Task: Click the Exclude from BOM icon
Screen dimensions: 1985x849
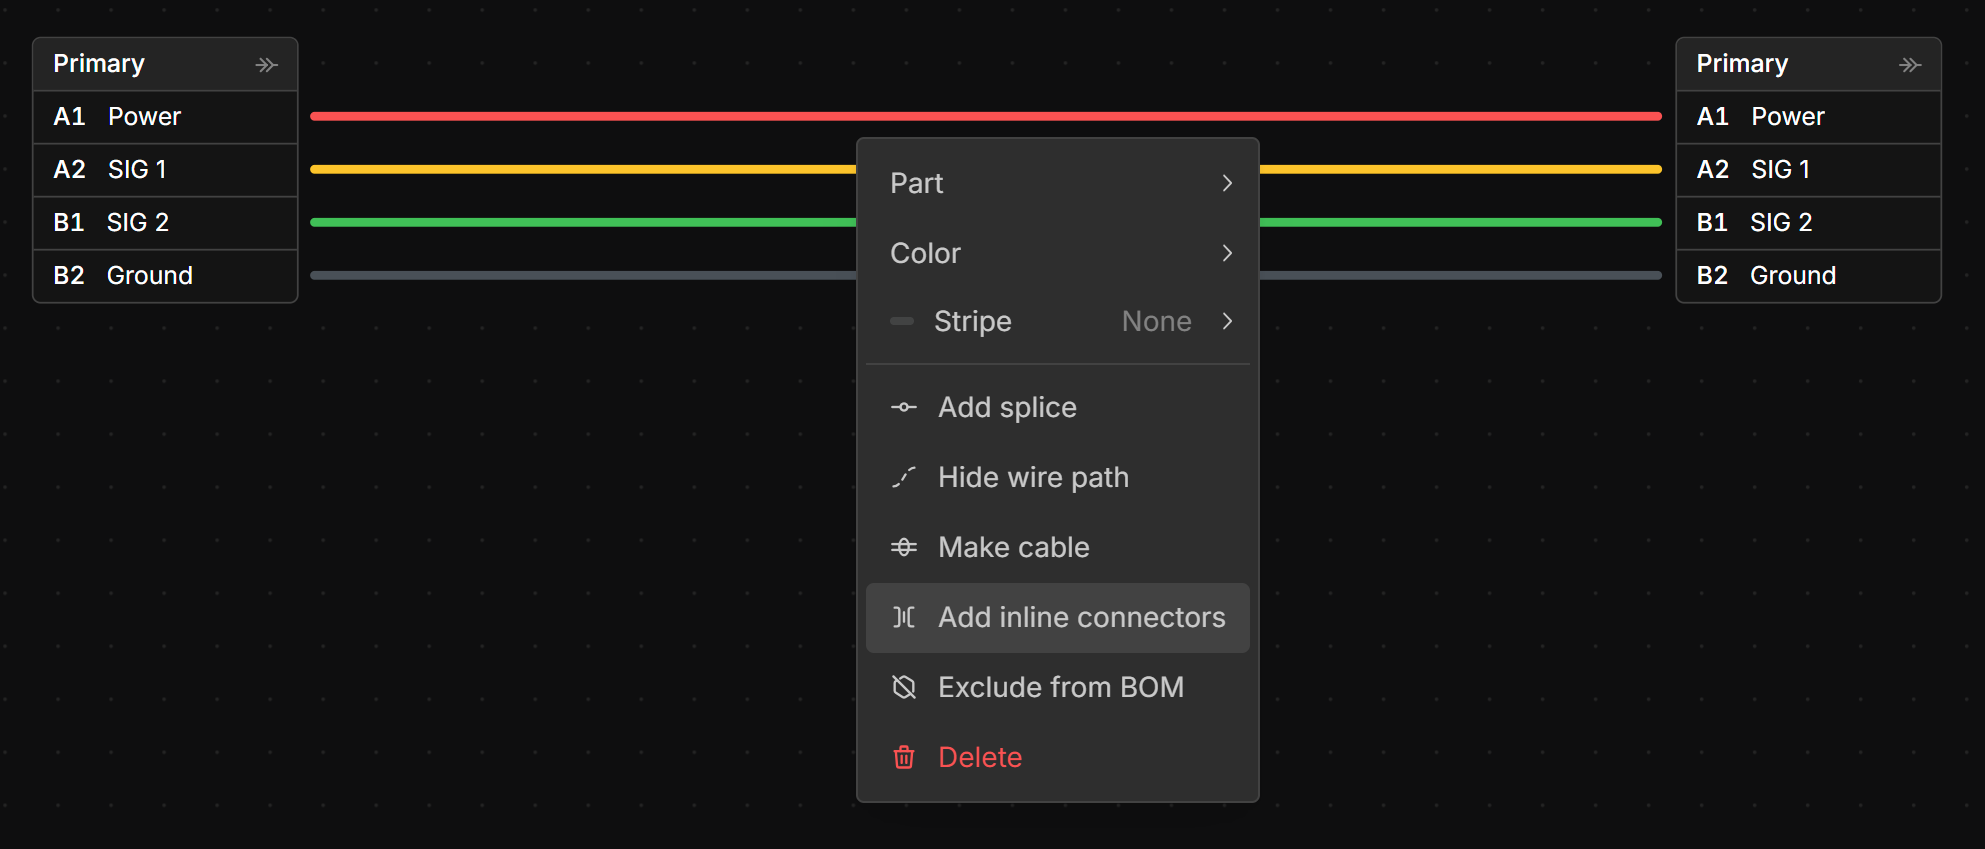Action: tap(904, 687)
